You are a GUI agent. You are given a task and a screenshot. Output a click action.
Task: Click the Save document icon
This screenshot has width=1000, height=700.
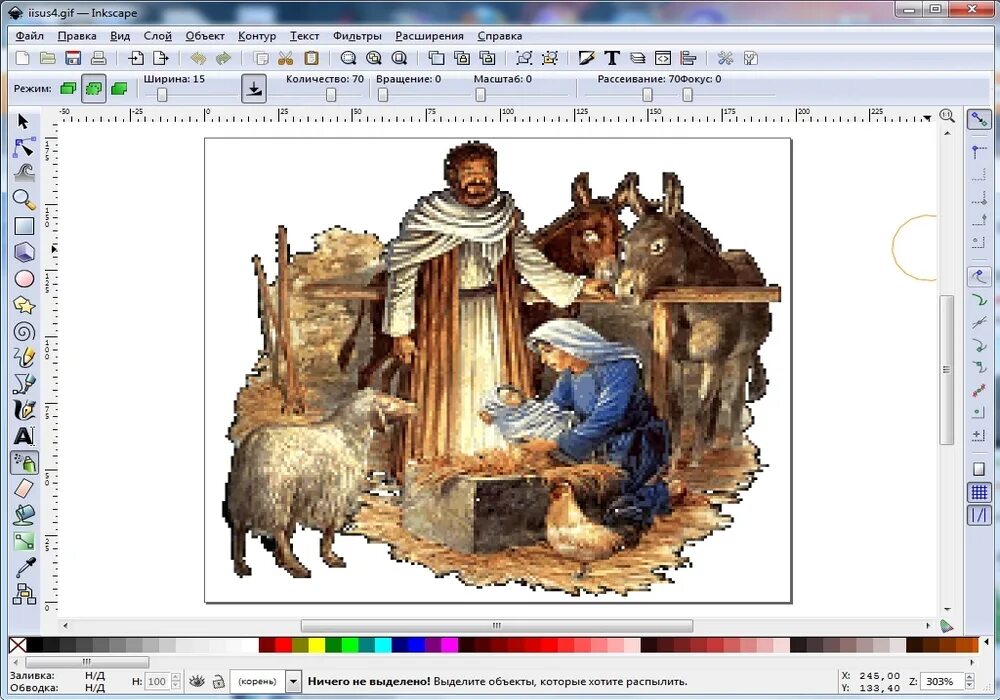coord(73,58)
